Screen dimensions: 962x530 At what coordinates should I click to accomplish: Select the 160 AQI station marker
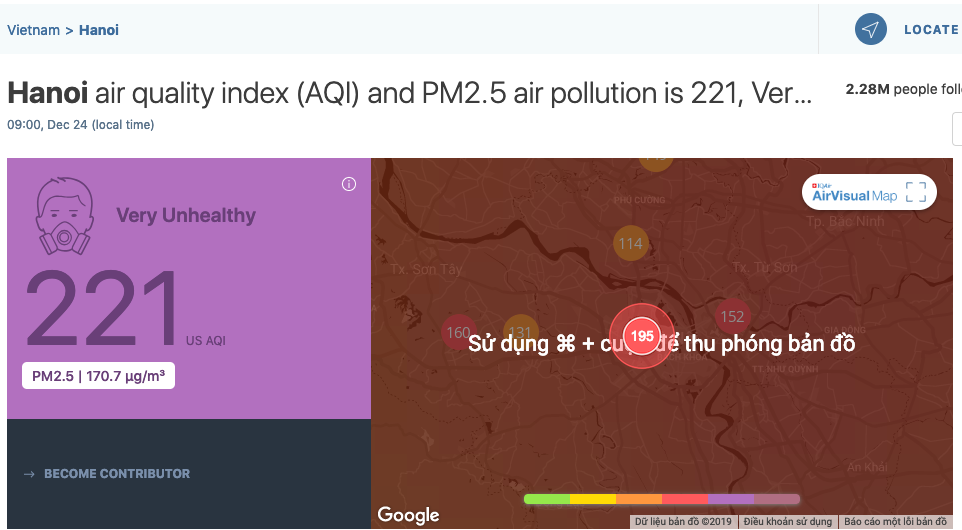[x=458, y=332]
